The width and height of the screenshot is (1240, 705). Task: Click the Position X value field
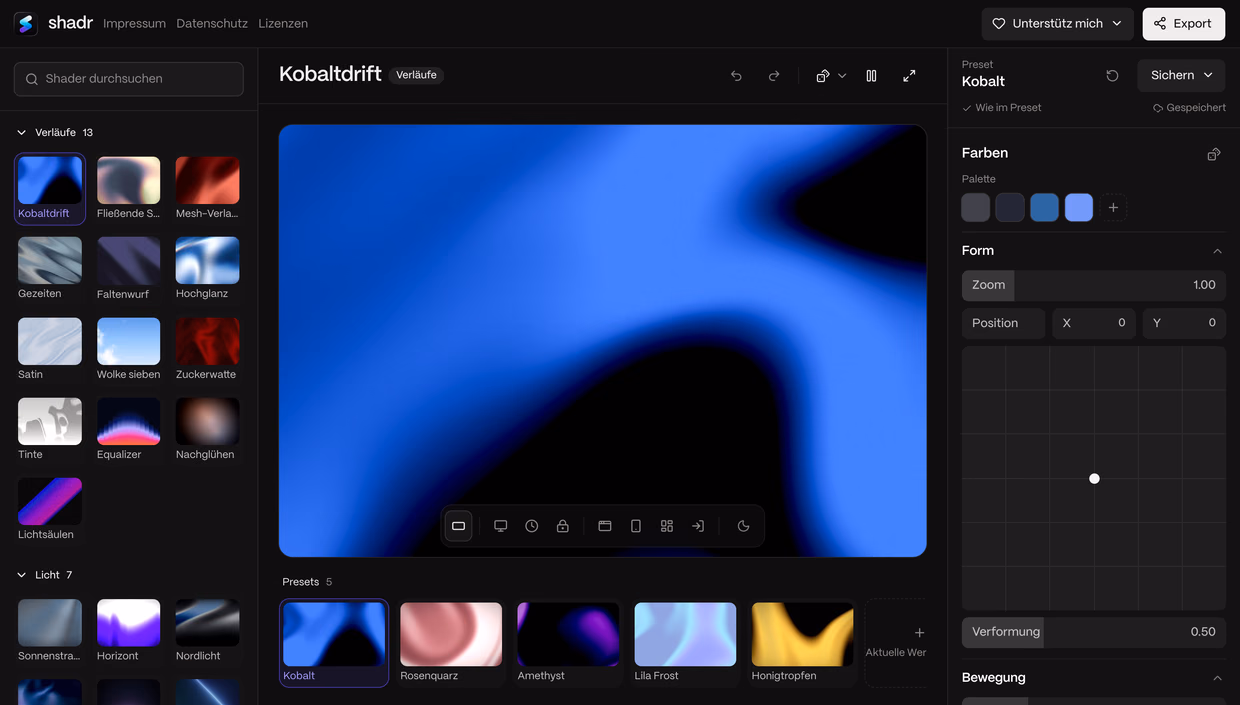pos(1094,323)
